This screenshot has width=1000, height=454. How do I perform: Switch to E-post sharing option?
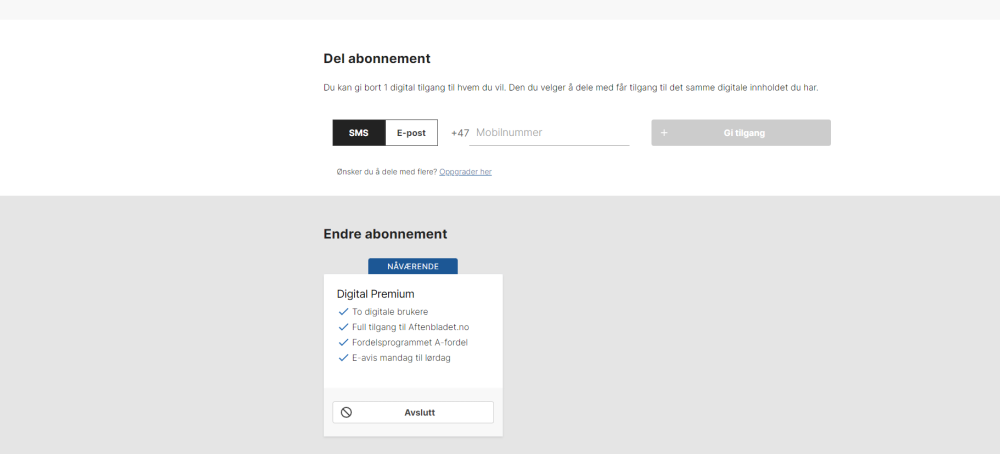[x=411, y=133]
